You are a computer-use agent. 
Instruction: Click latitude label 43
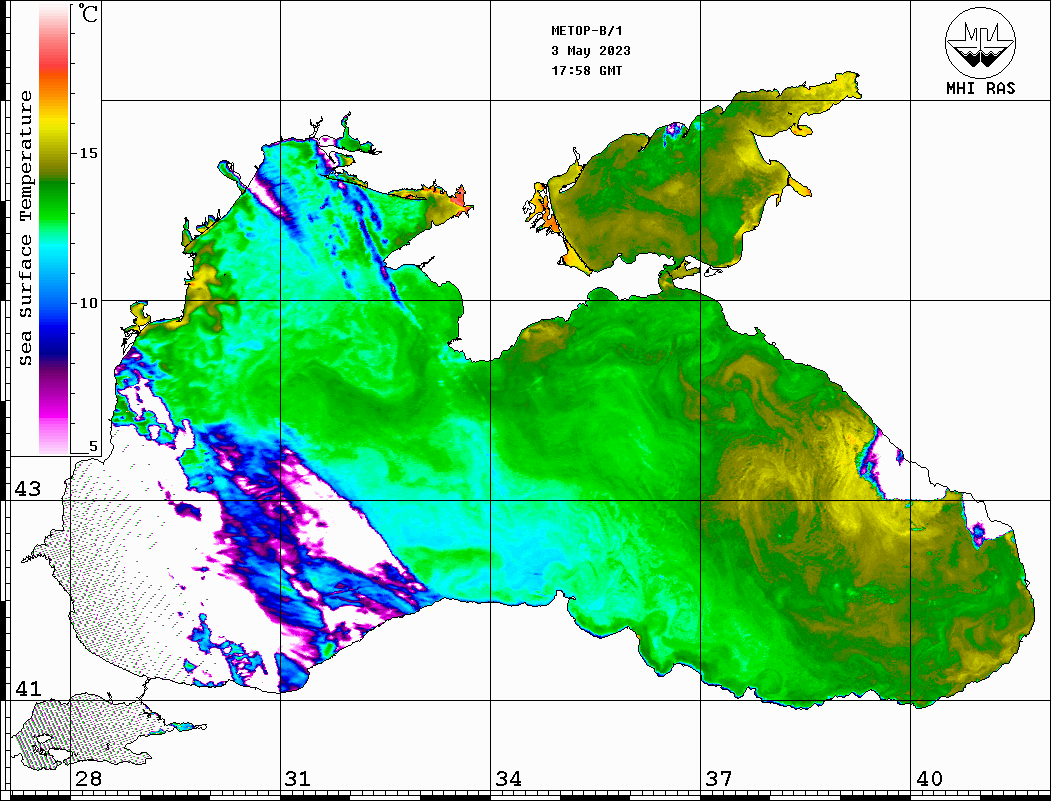[27, 489]
